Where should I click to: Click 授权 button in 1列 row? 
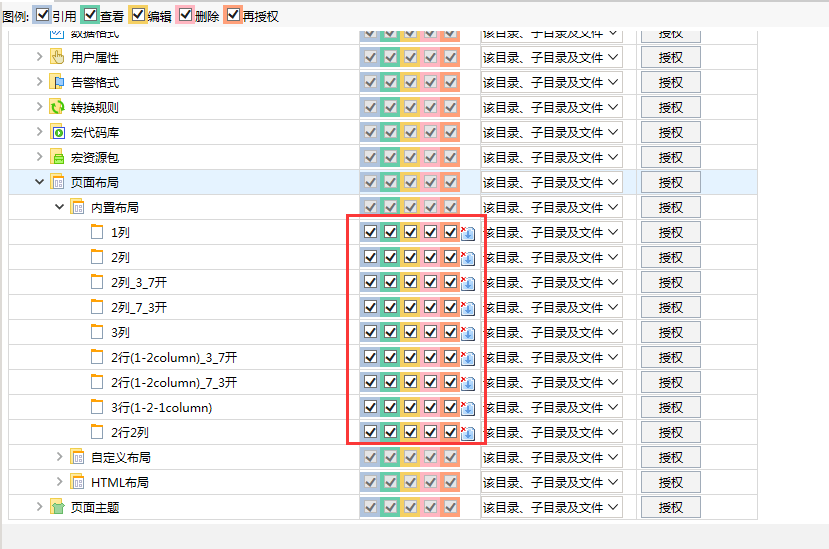[x=671, y=232]
